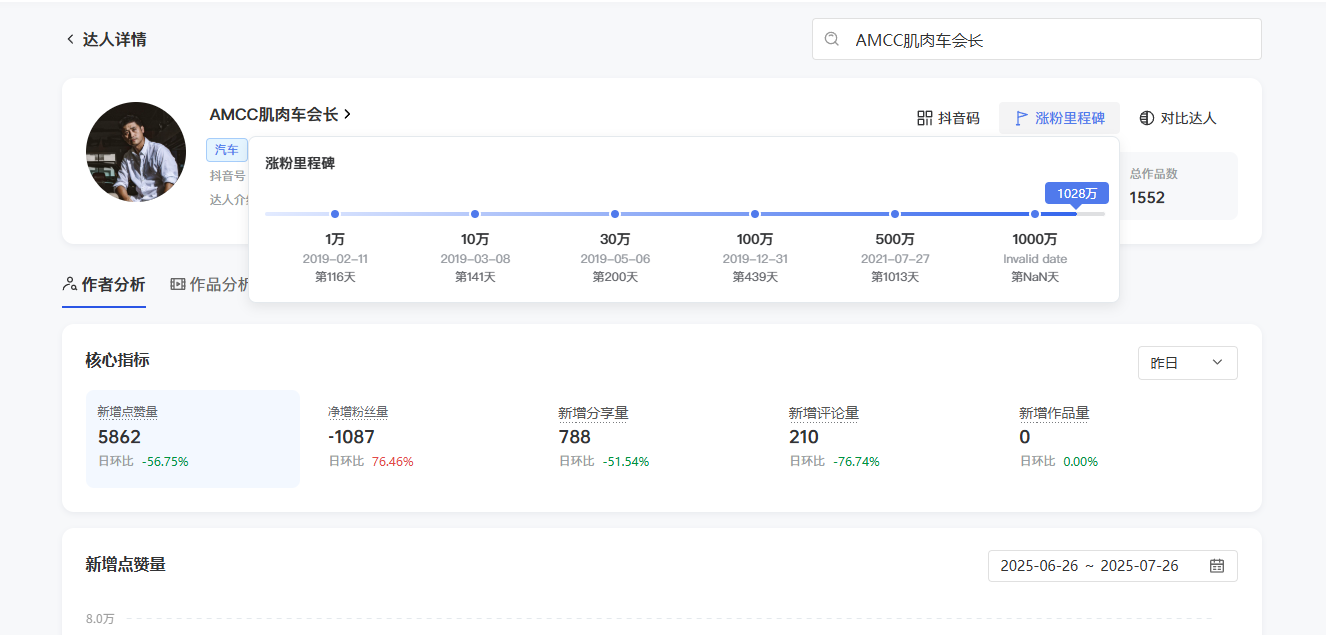This screenshot has height=635, width=1326.
Task: Click the 作品分析 video icon
Action: [x=178, y=284]
